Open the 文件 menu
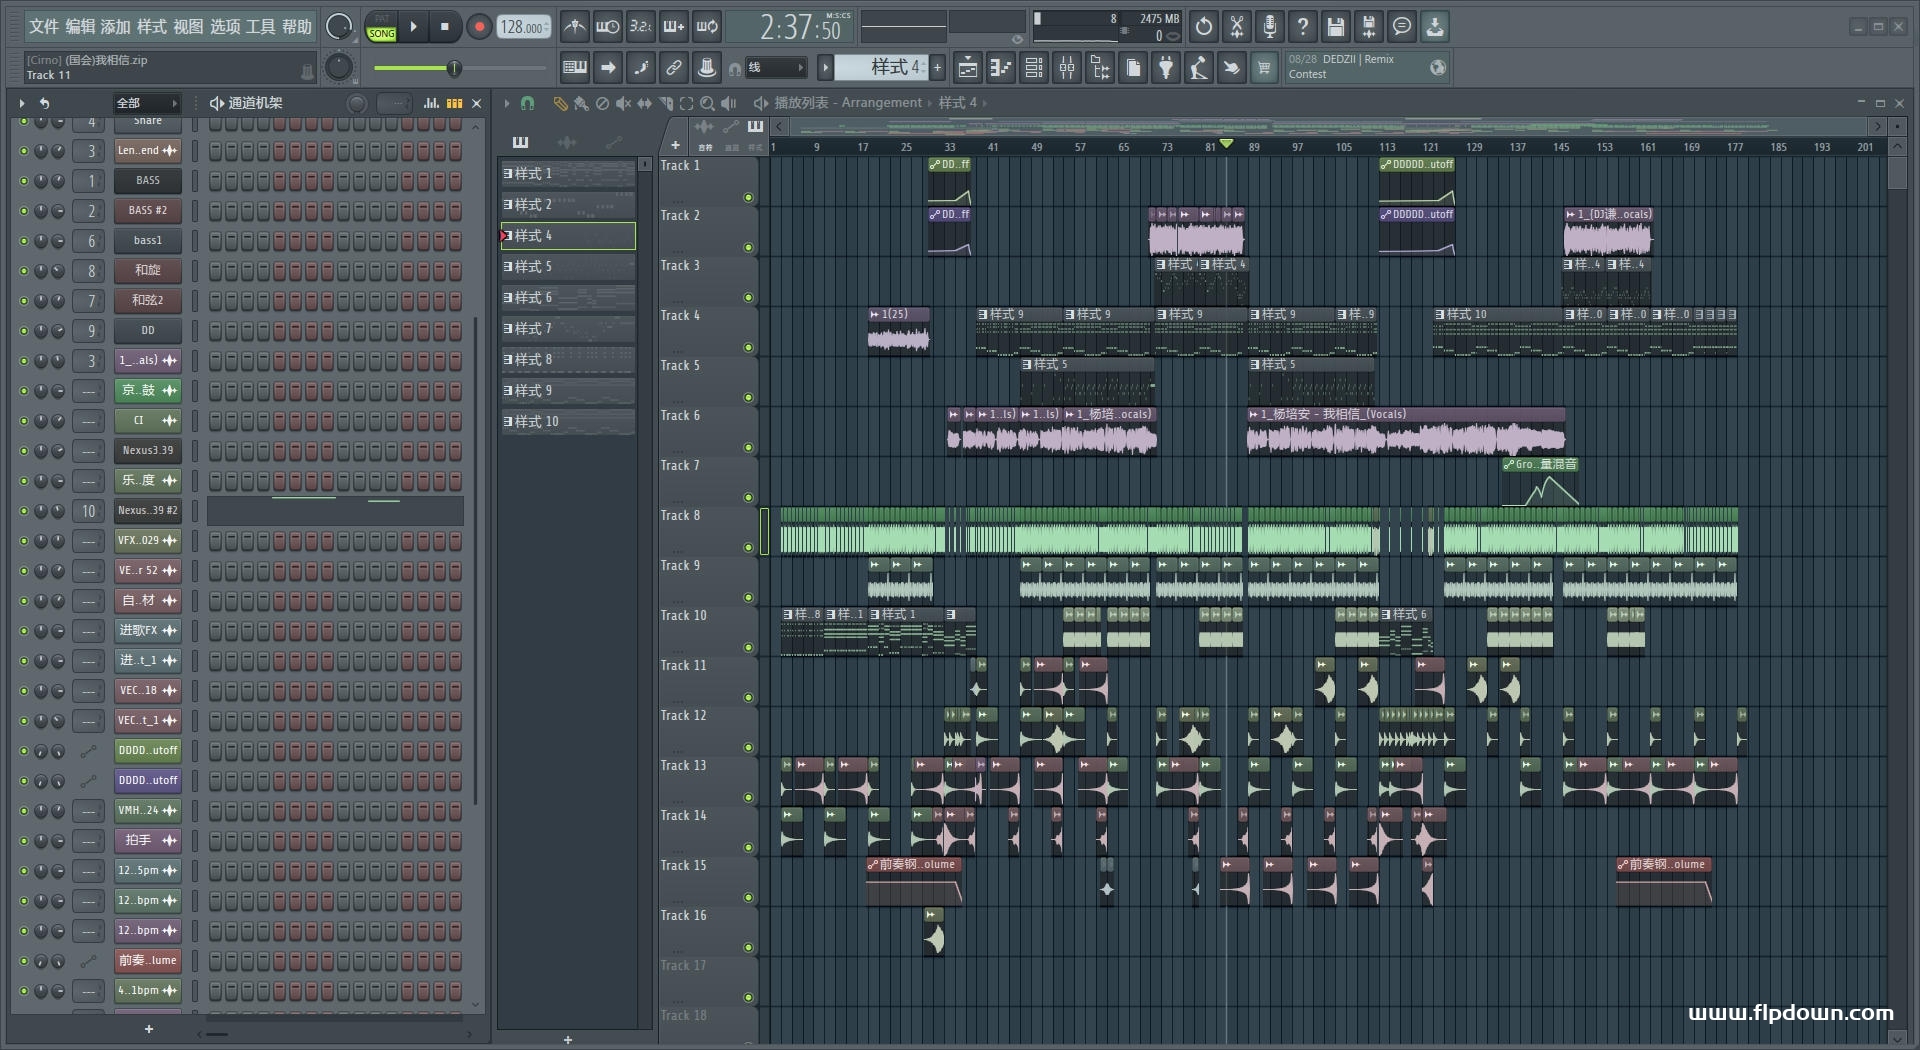This screenshot has width=1920, height=1050. 43,27
